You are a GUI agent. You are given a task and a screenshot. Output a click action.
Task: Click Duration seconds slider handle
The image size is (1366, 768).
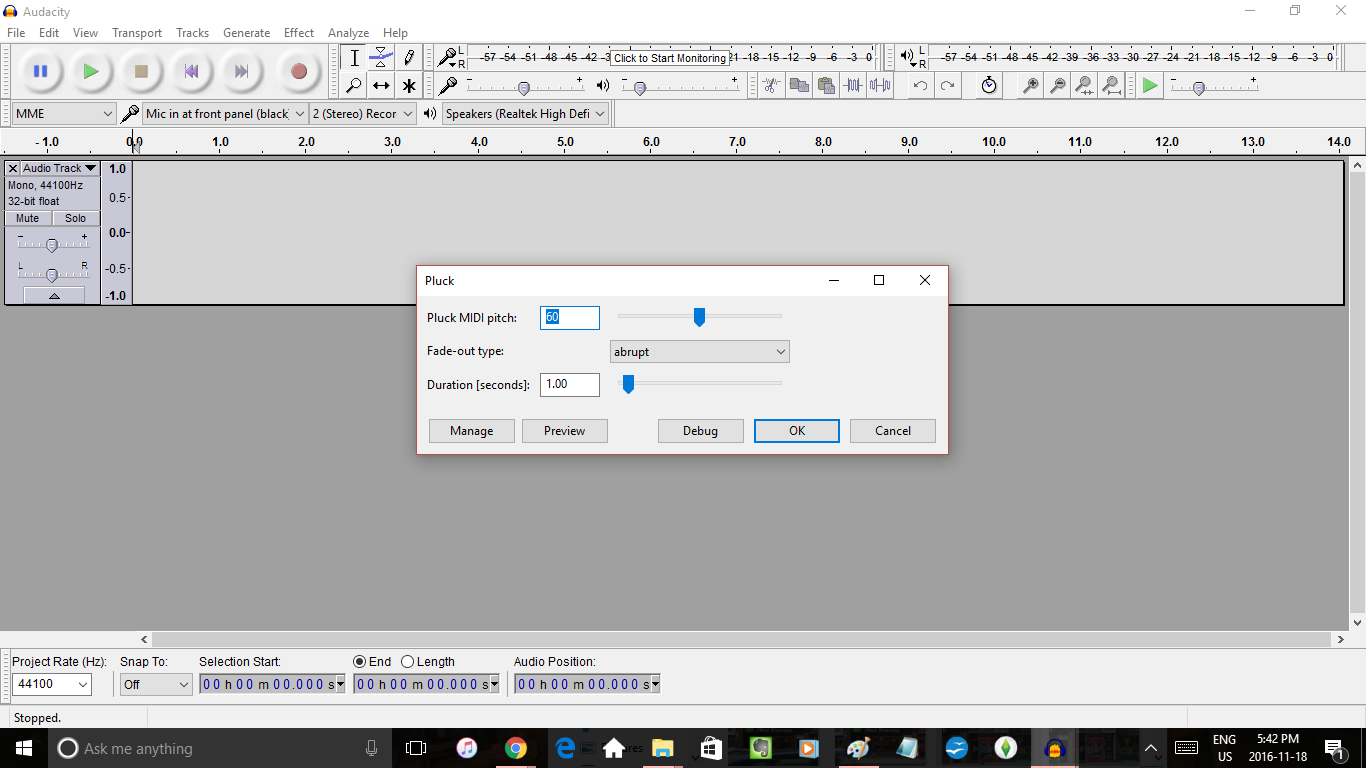click(x=628, y=384)
